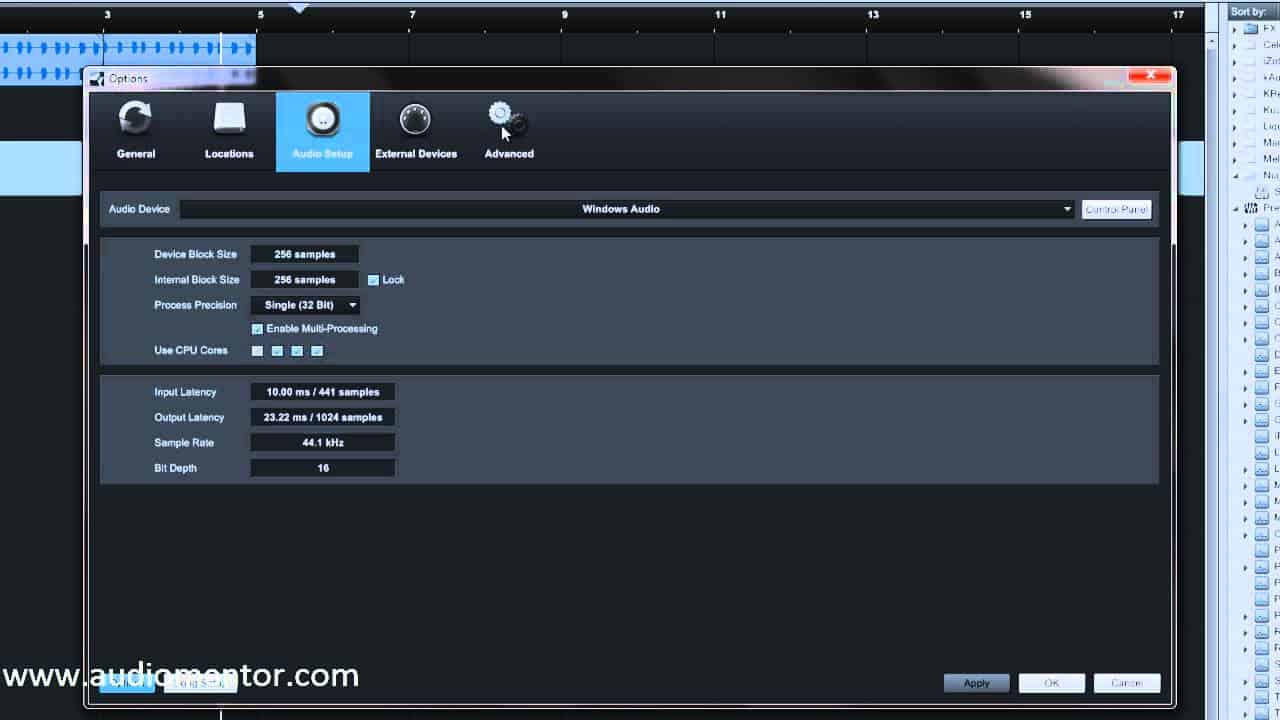Viewport: 1280px width, 720px height.
Task: Click the Options window title icon
Action: coord(97,79)
